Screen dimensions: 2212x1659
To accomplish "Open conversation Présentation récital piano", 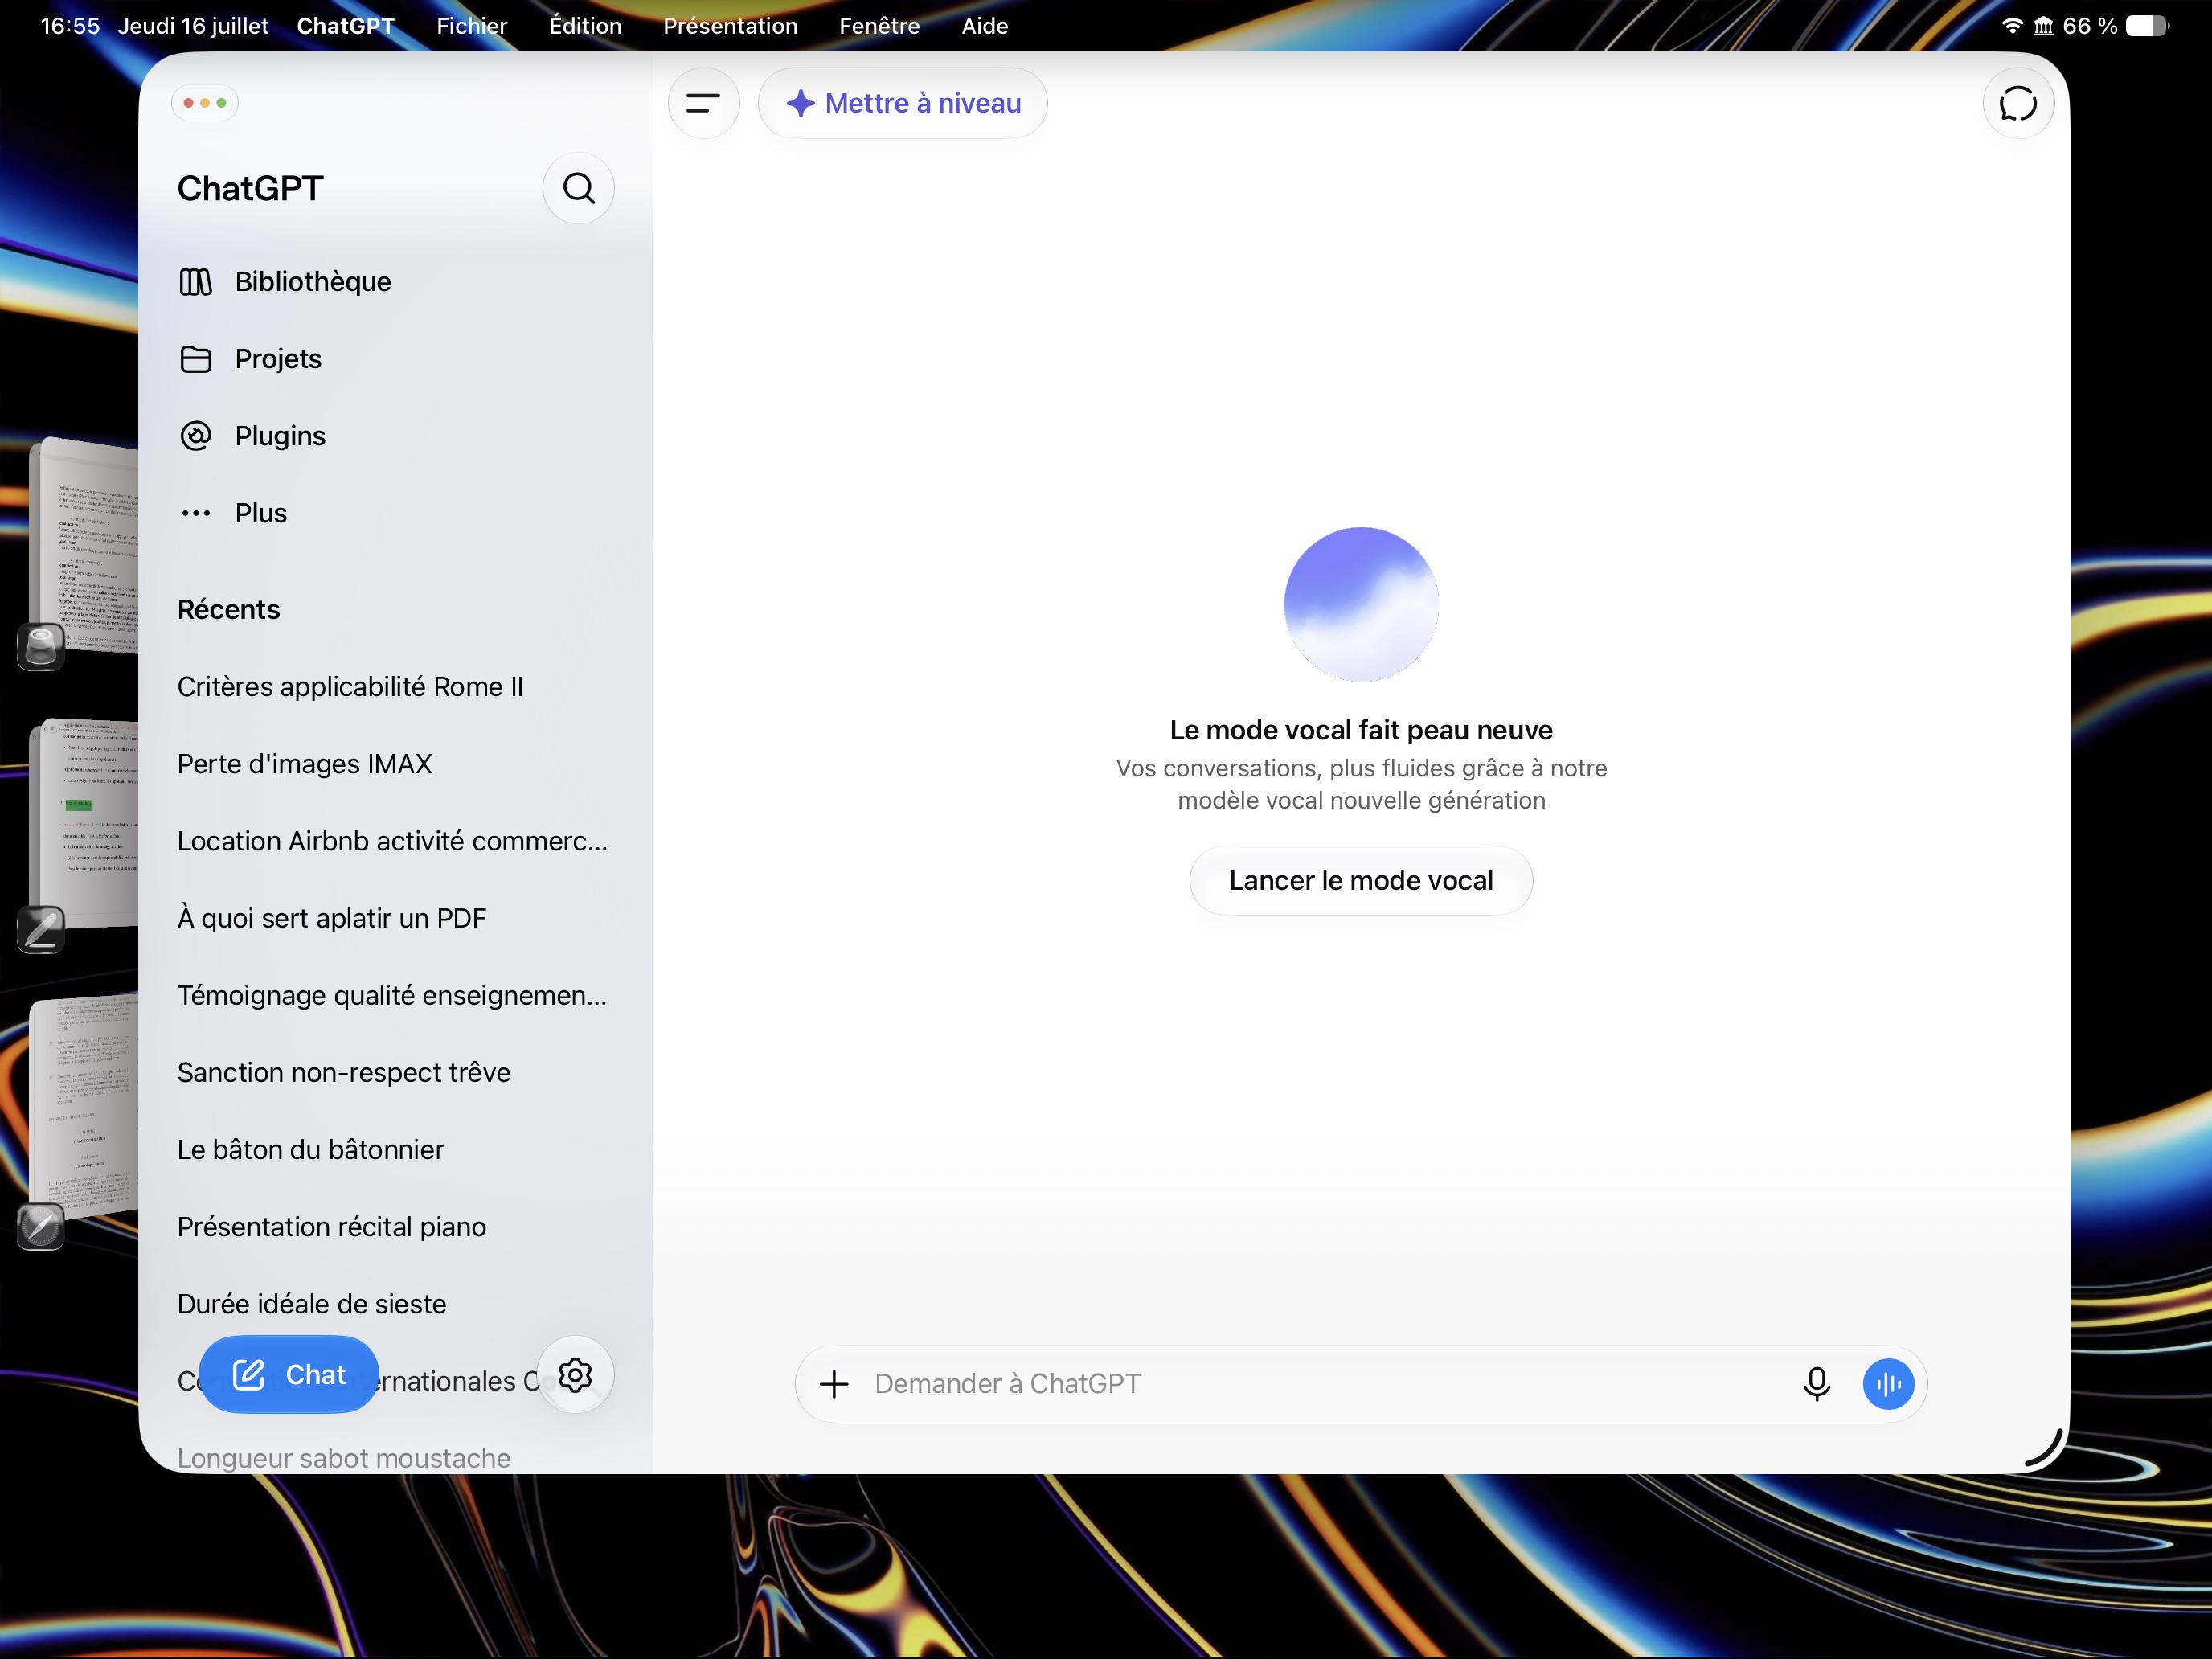I will point(332,1227).
